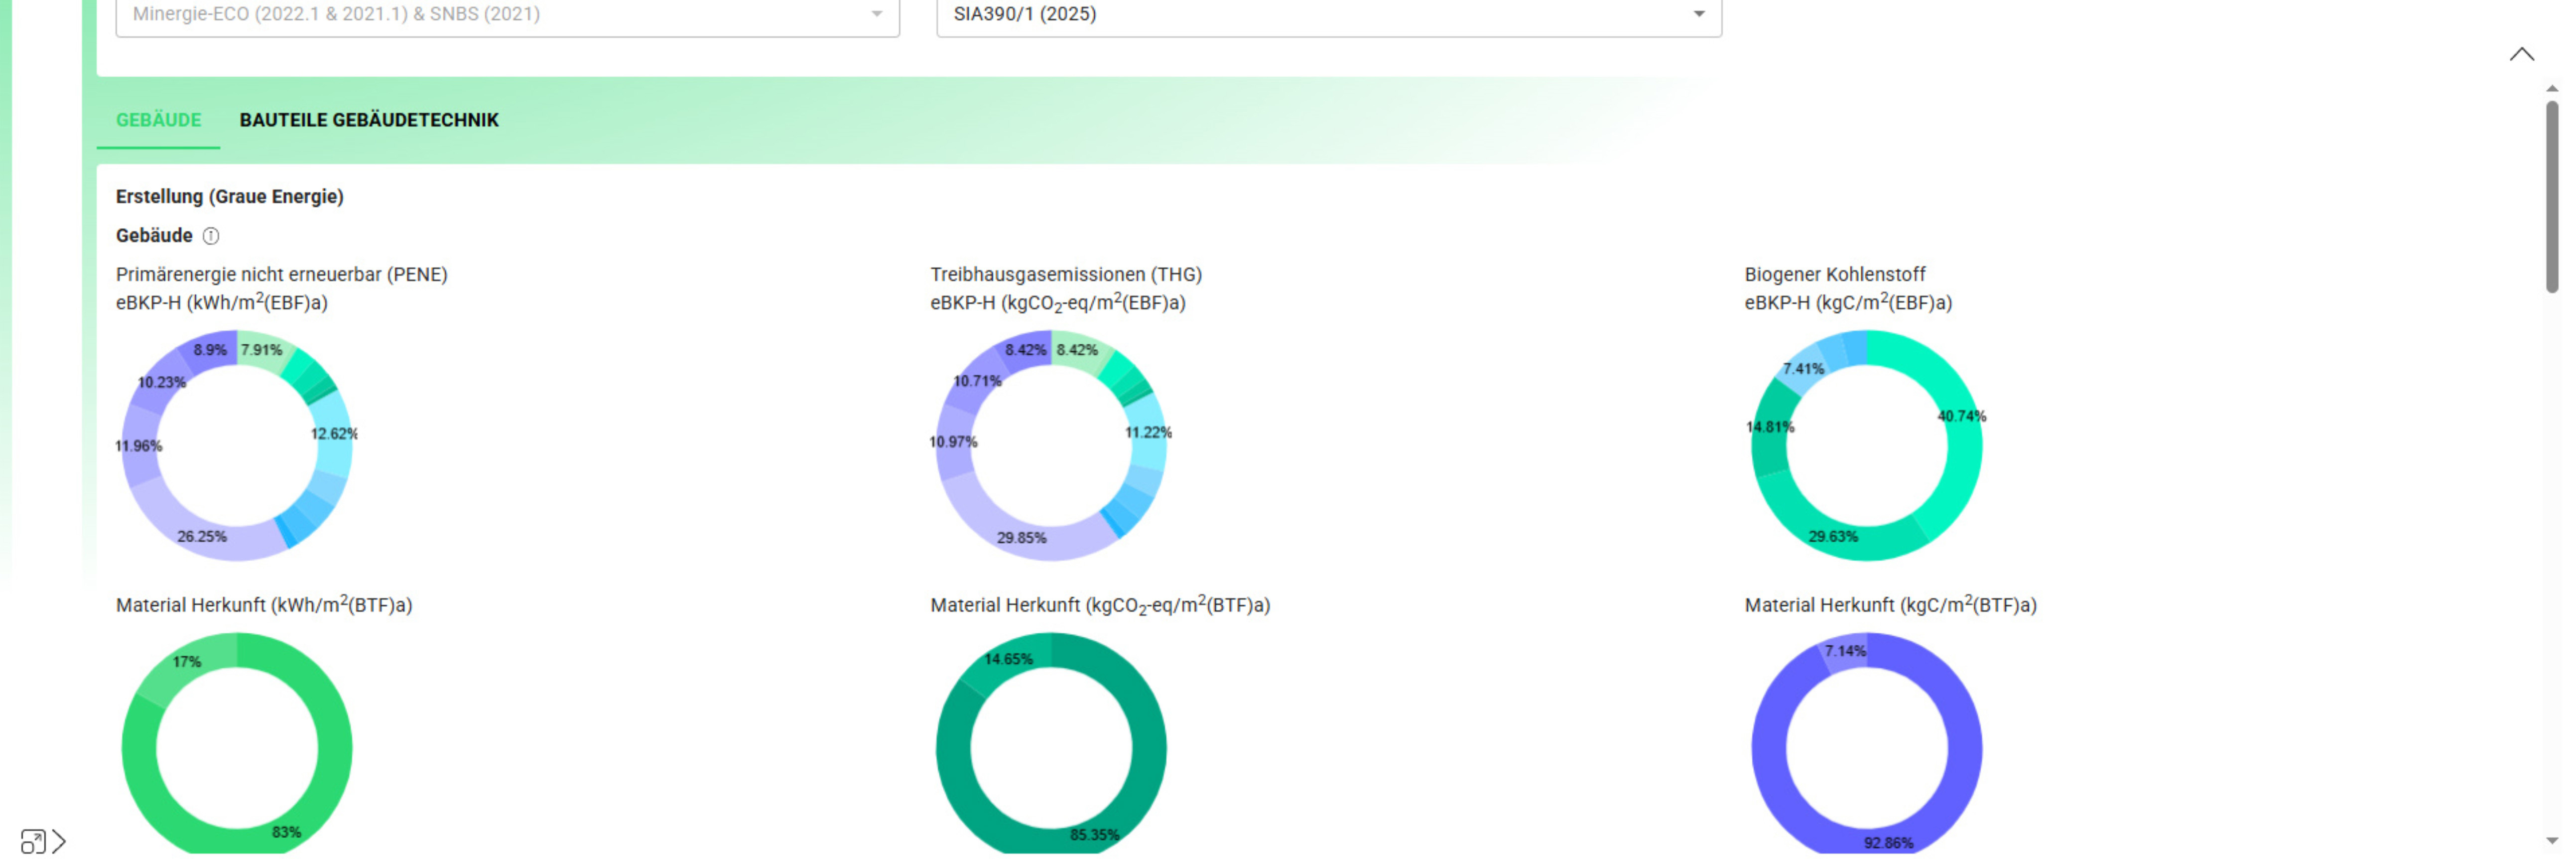
Task: Click the info icon next to Gebäude
Action: [211, 236]
